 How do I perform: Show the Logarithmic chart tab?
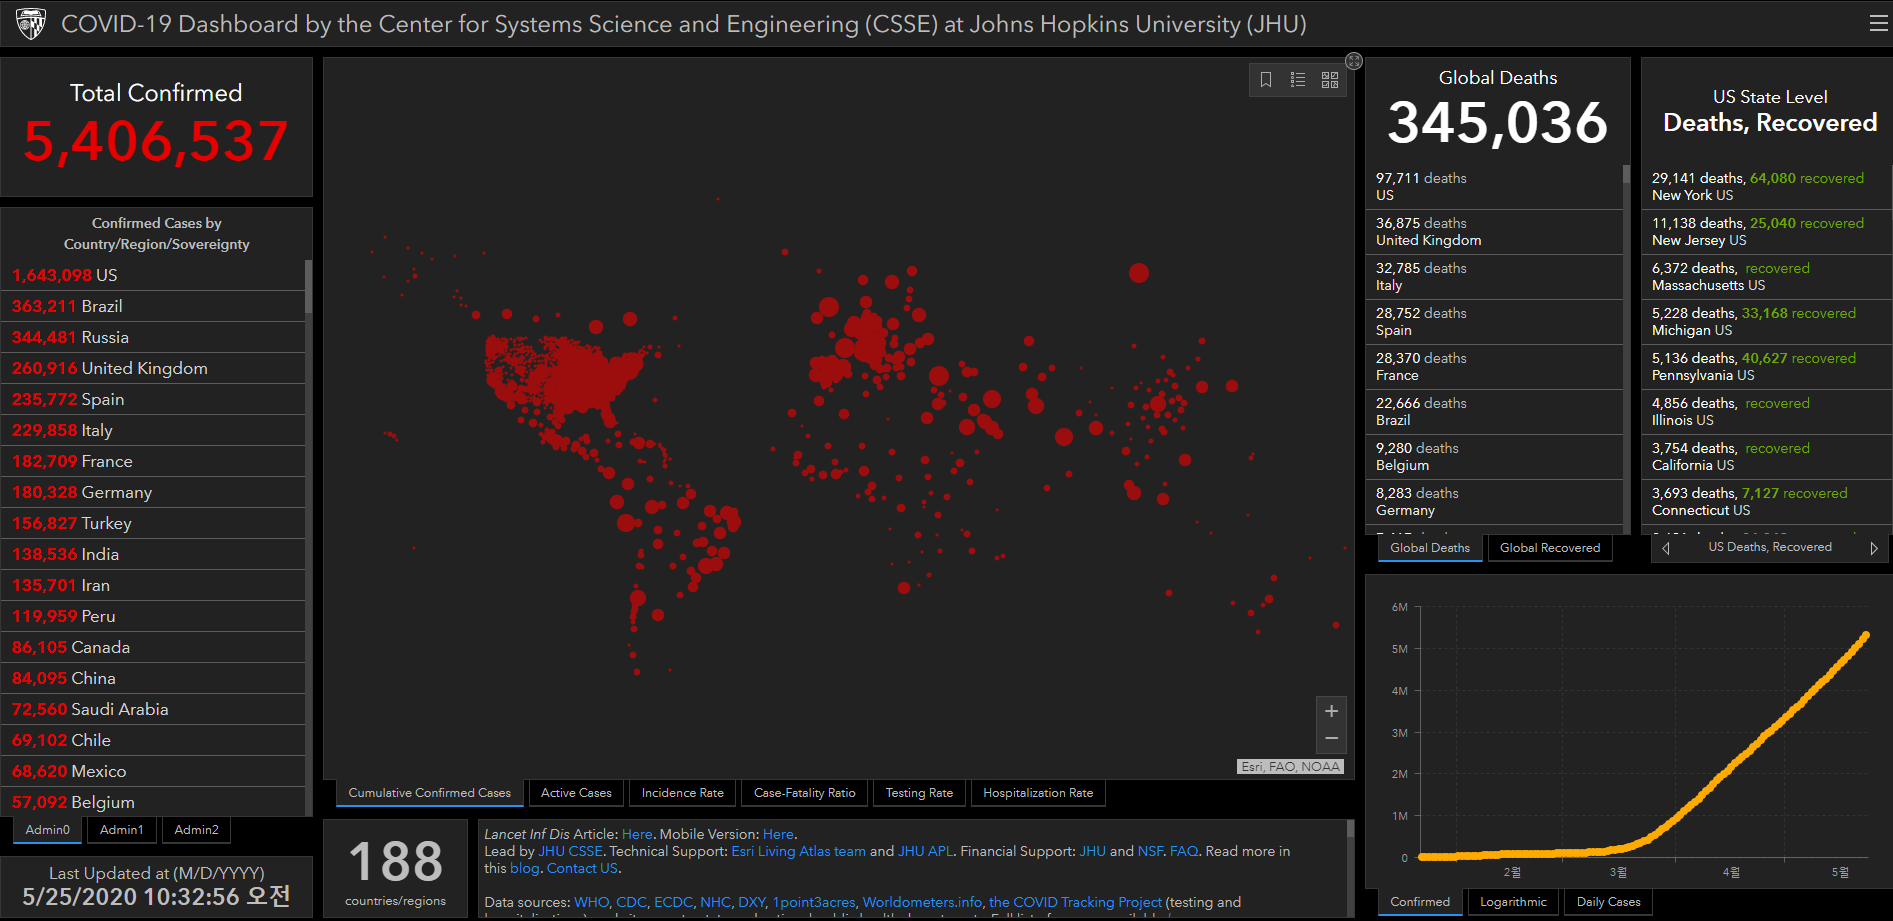tap(1513, 902)
